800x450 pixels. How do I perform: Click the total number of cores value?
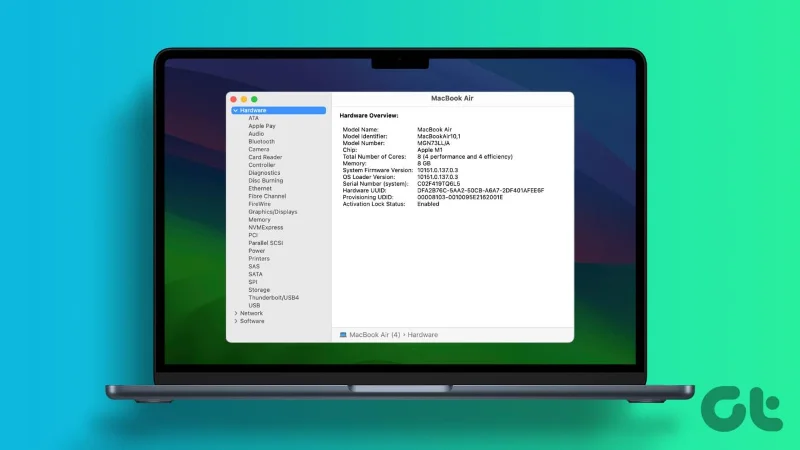(x=465, y=157)
